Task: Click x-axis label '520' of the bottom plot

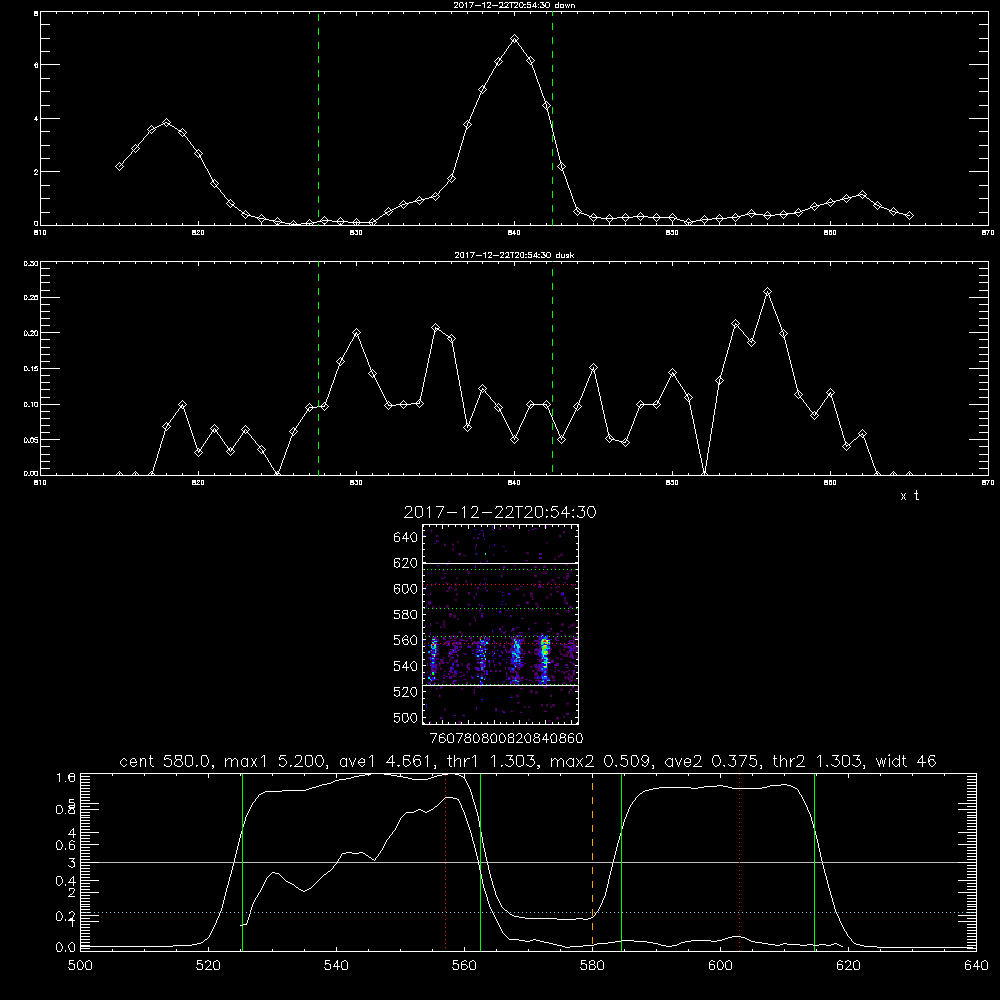Action: point(208,966)
